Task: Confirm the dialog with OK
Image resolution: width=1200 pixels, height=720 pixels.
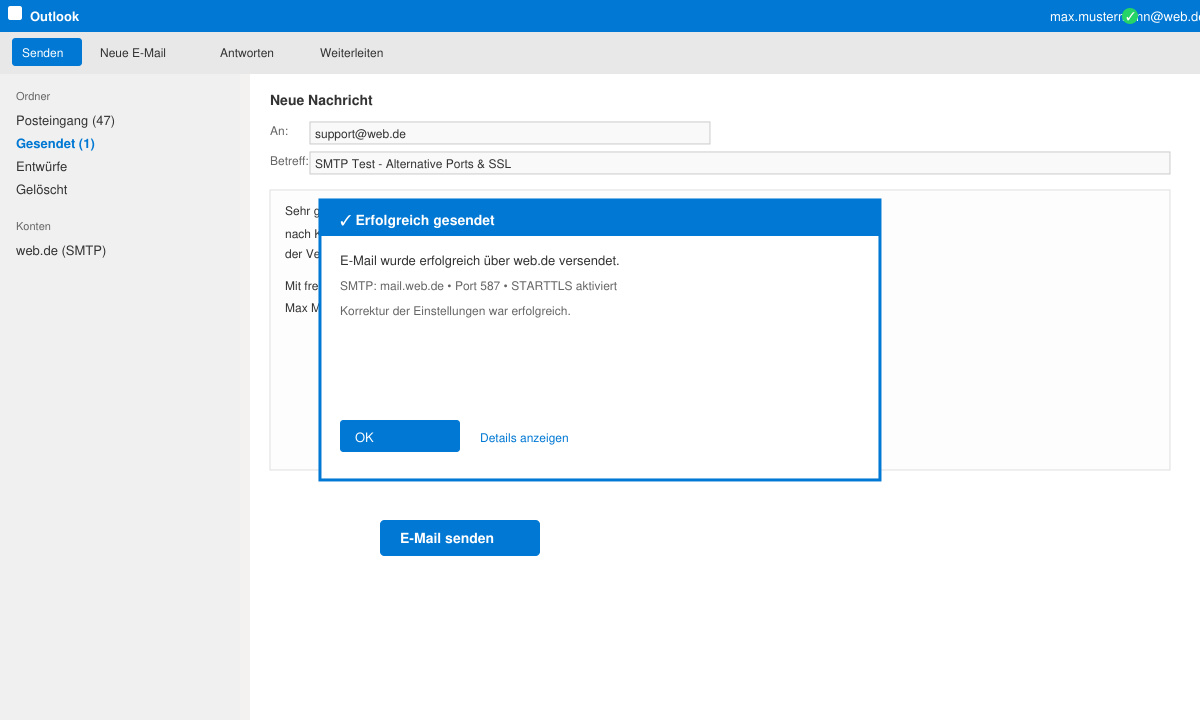Action: pos(400,436)
